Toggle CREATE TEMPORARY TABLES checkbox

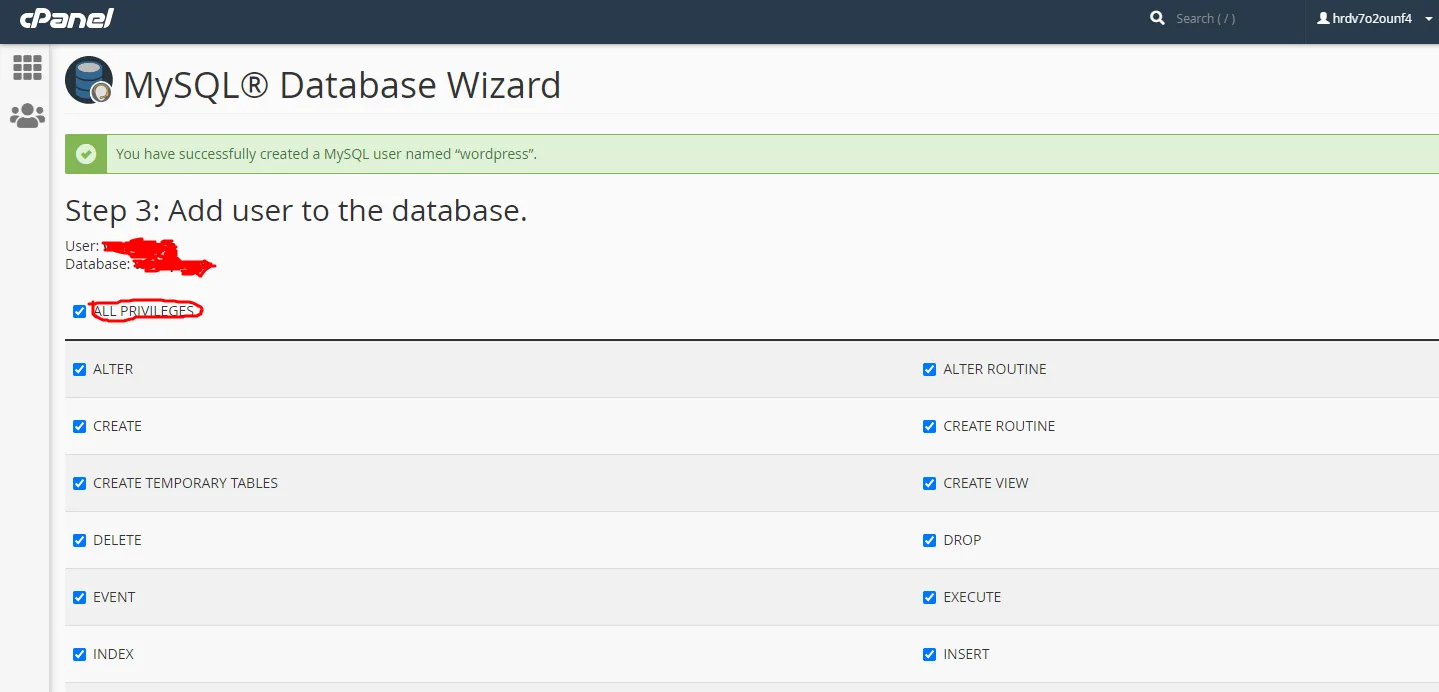click(80, 483)
